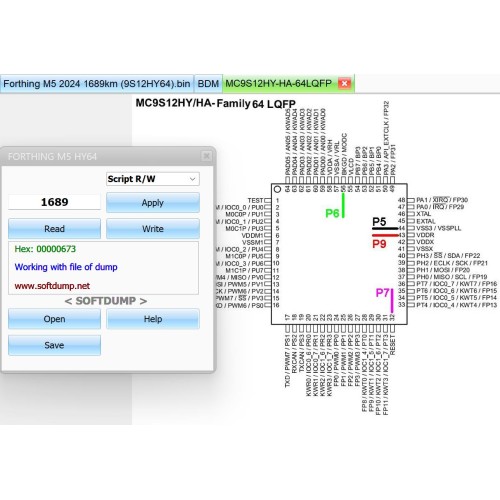Viewport: 500px width, 500px height.
Task: Close the MC9S12HY-HA-64LQFP tab
Action: click(x=344, y=83)
